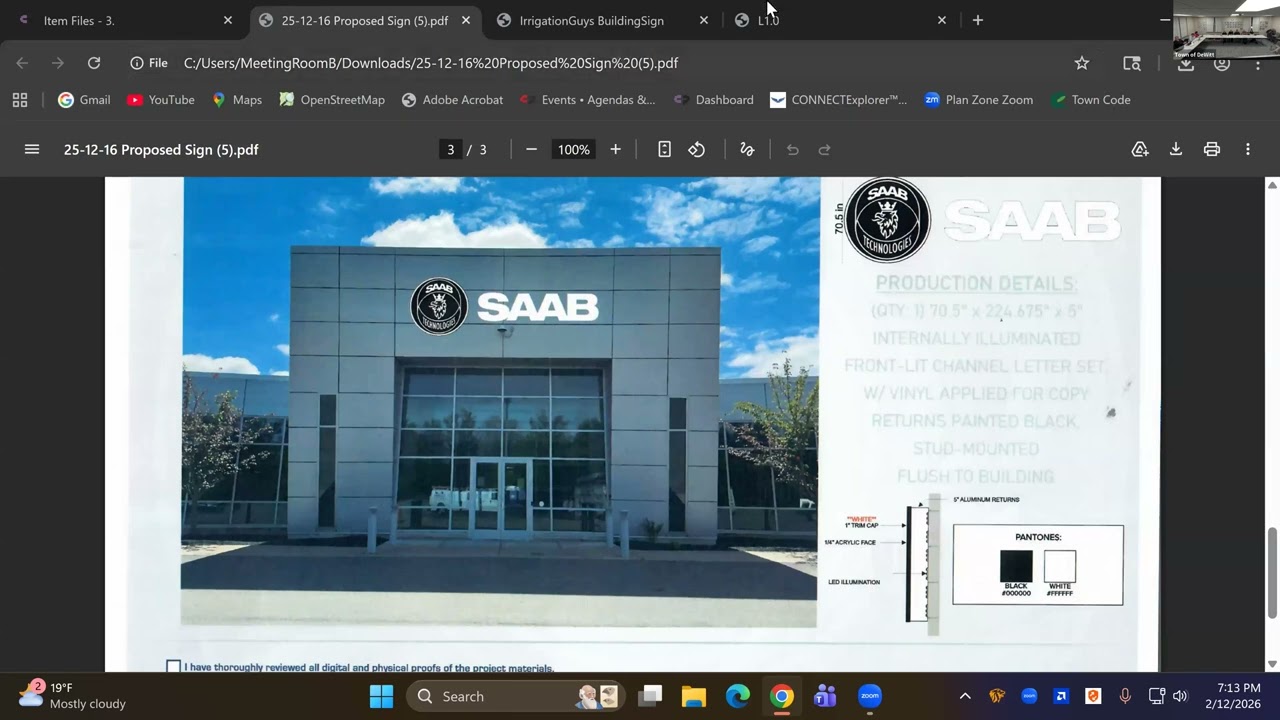Viewport: 1280px width, 720px height.
Task: Close the 25-12-16 Proposed Sign tab
Action: click(466, 20)
